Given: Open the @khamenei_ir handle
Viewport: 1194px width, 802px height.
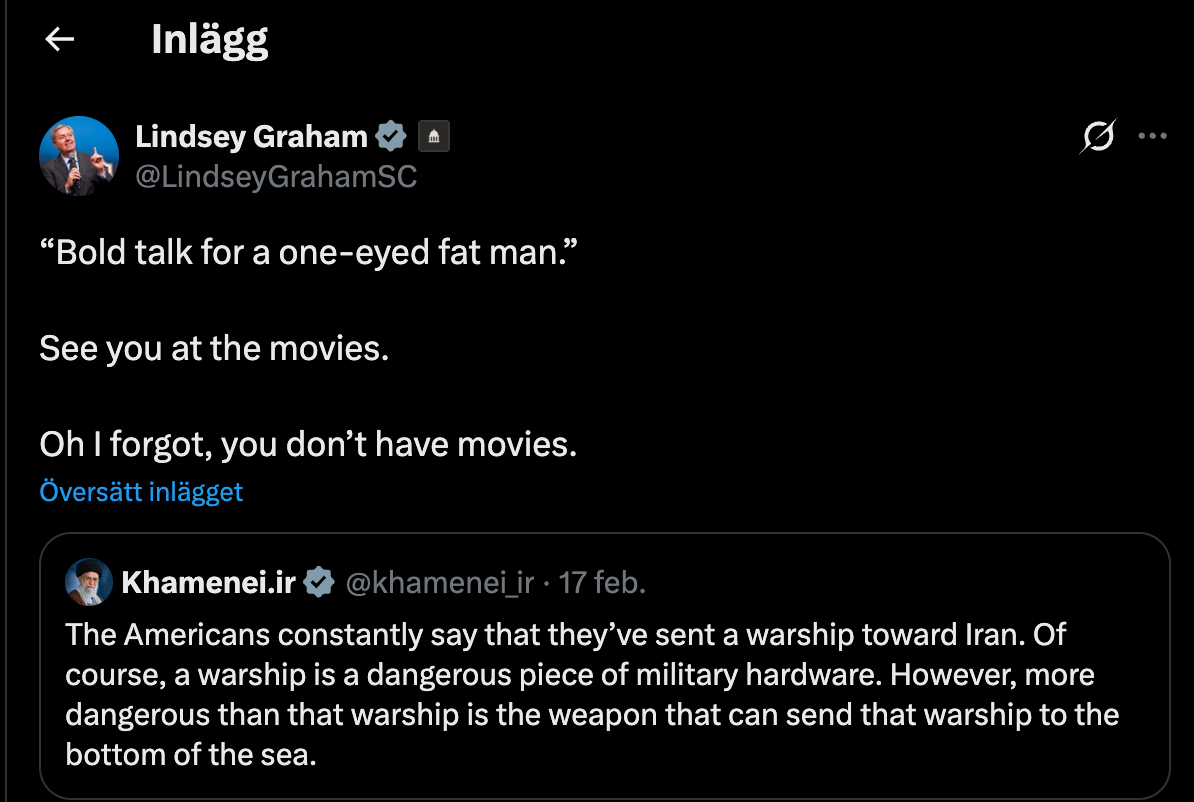Looking at the screenshot, I should [x=439, y=582].
